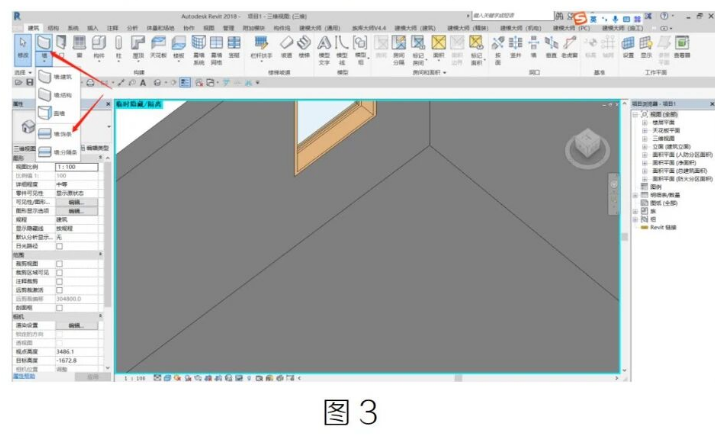
Task: Click the Door (门) tool icon
Action: tap(61, 43)
